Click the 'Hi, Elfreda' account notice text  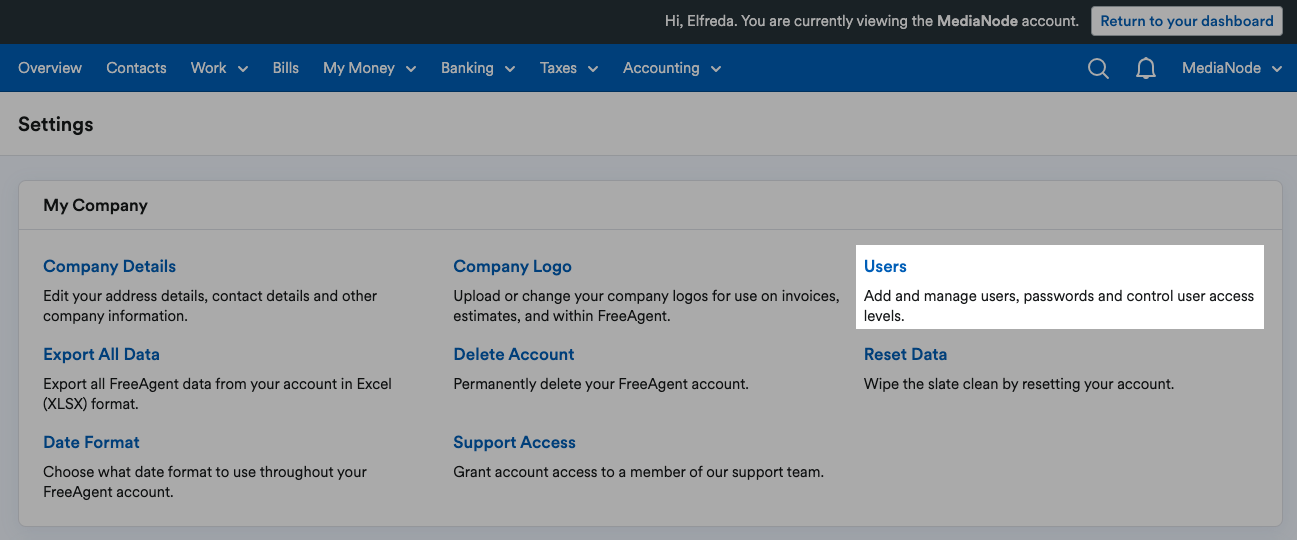click(x=872, y=21)
